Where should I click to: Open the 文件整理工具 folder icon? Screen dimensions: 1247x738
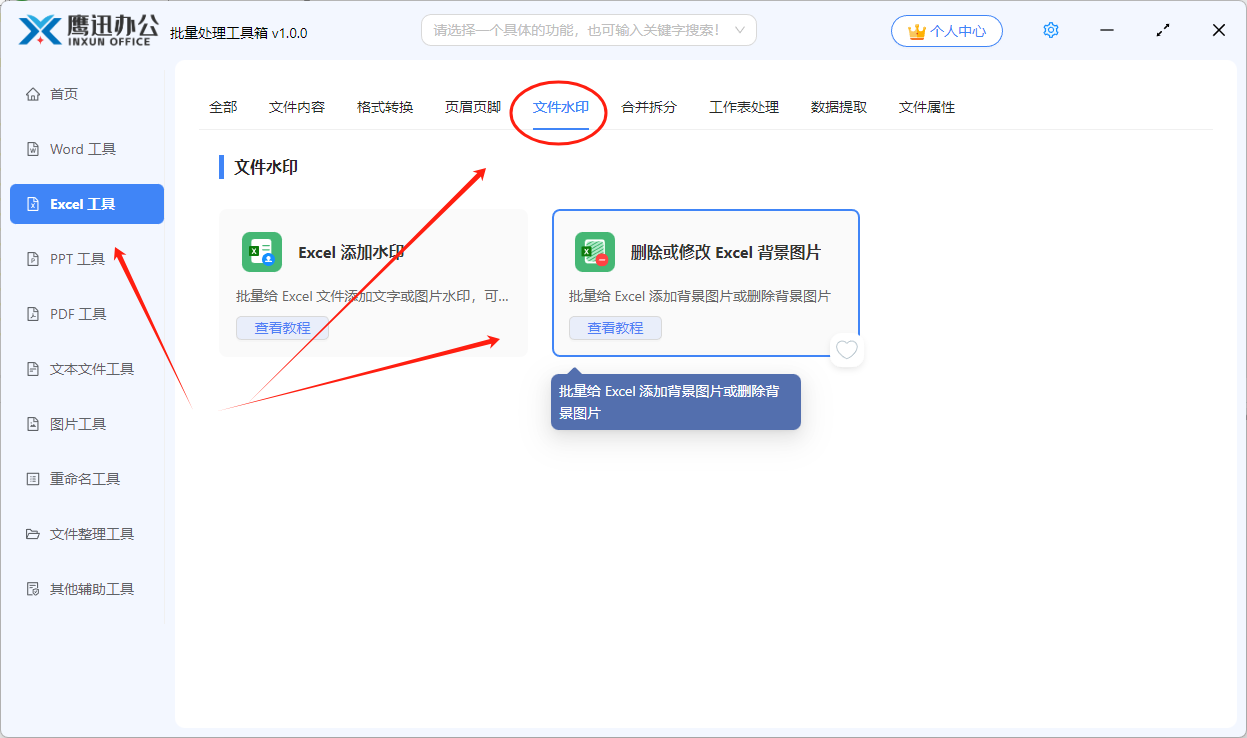pos(32,534)
